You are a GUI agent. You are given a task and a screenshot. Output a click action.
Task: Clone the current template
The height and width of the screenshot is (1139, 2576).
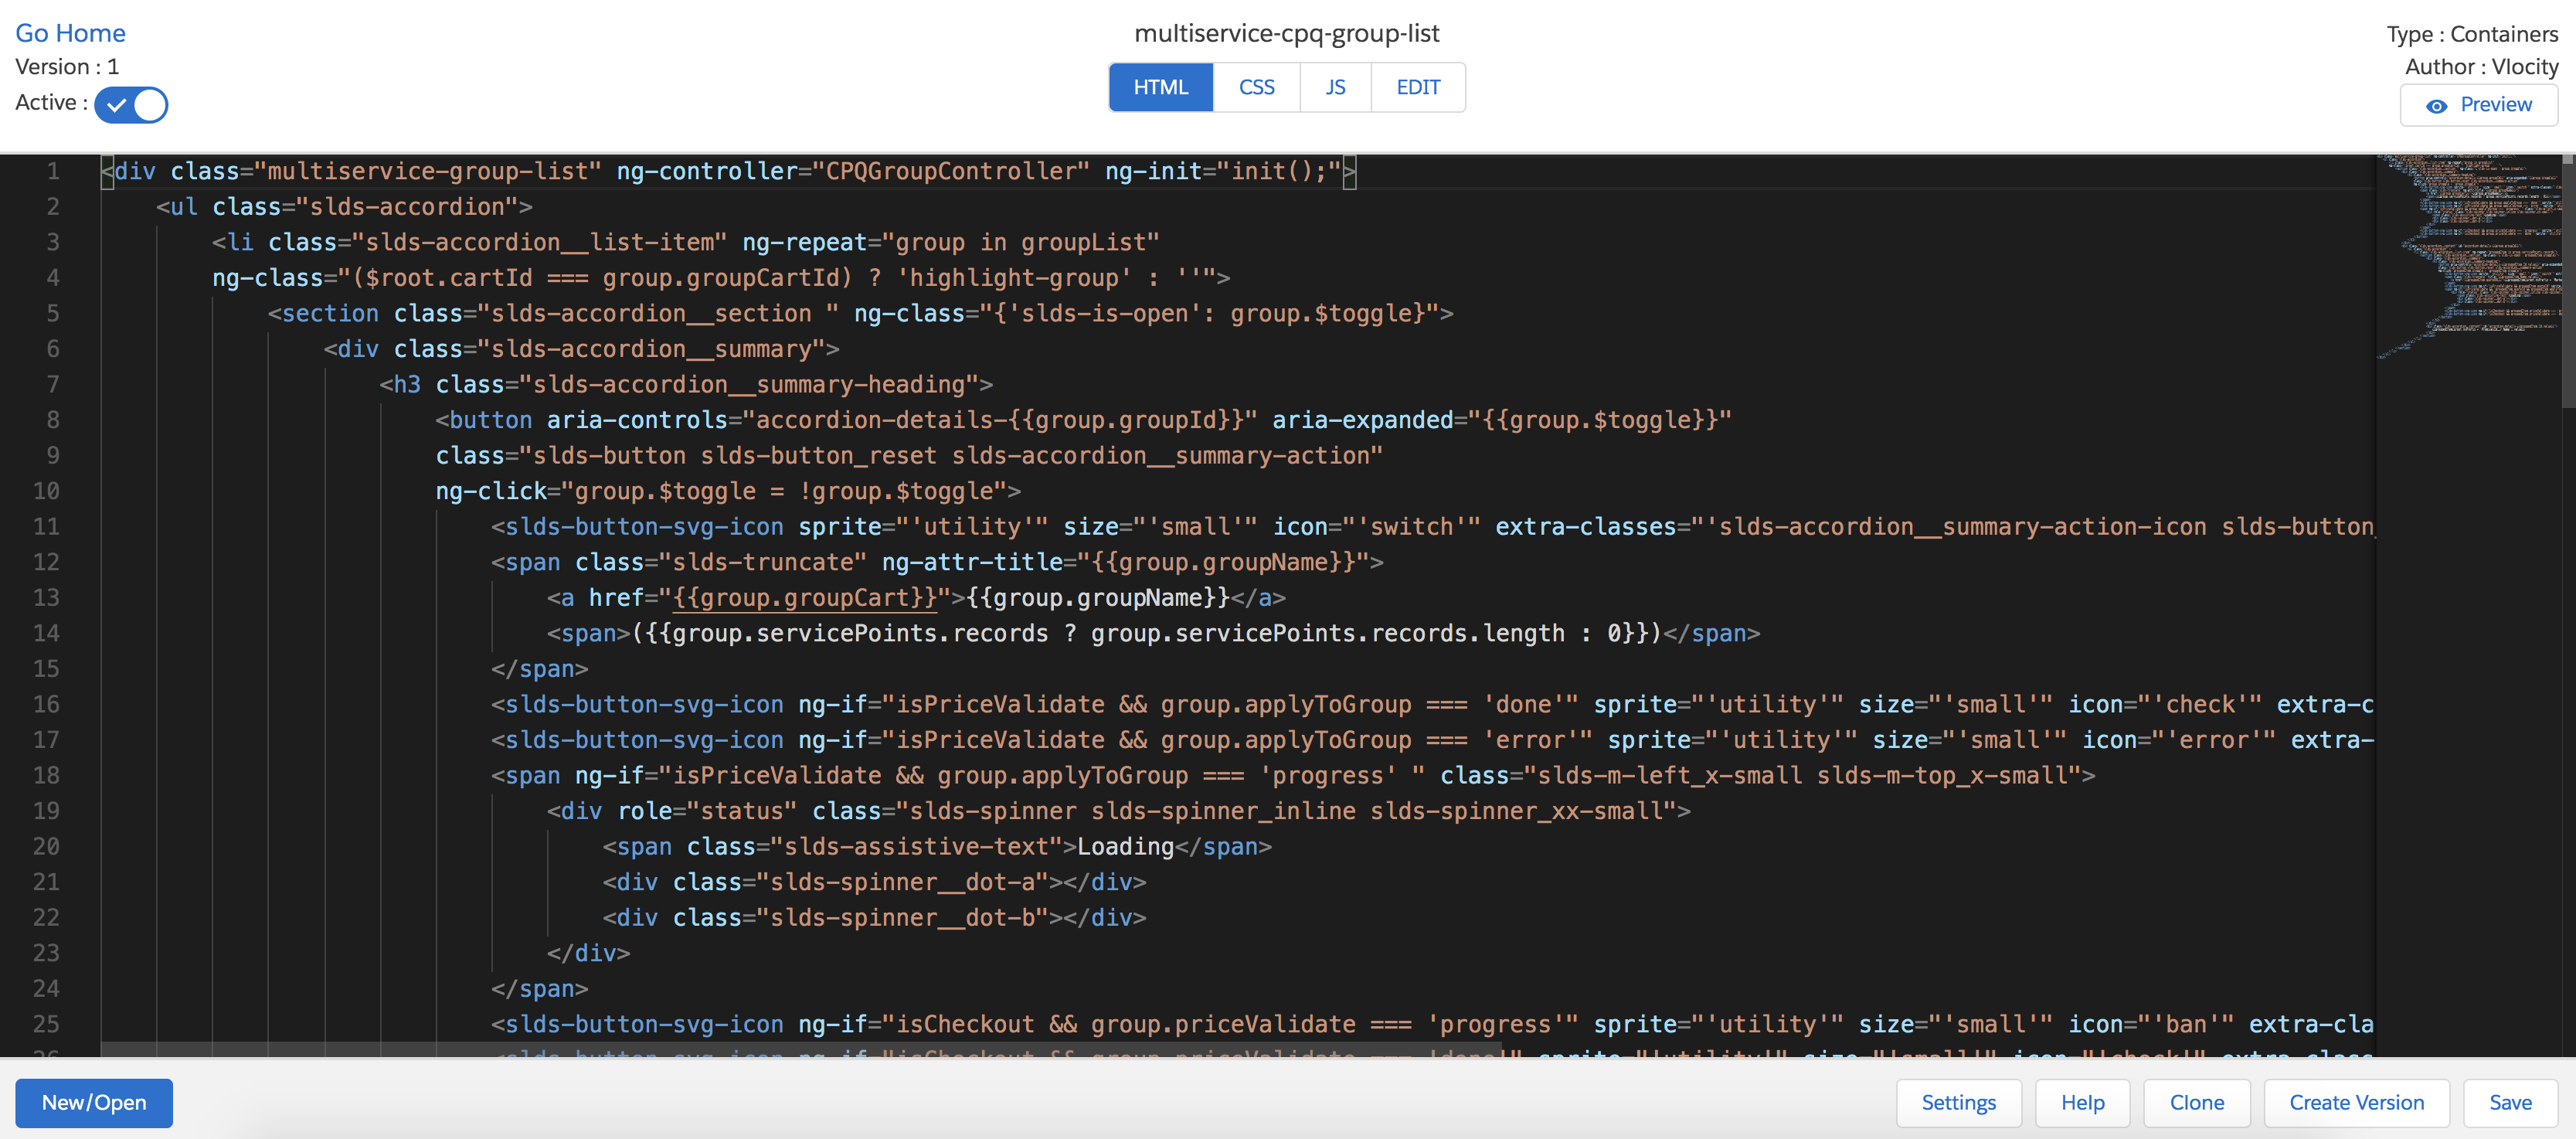[2196, 1102]
